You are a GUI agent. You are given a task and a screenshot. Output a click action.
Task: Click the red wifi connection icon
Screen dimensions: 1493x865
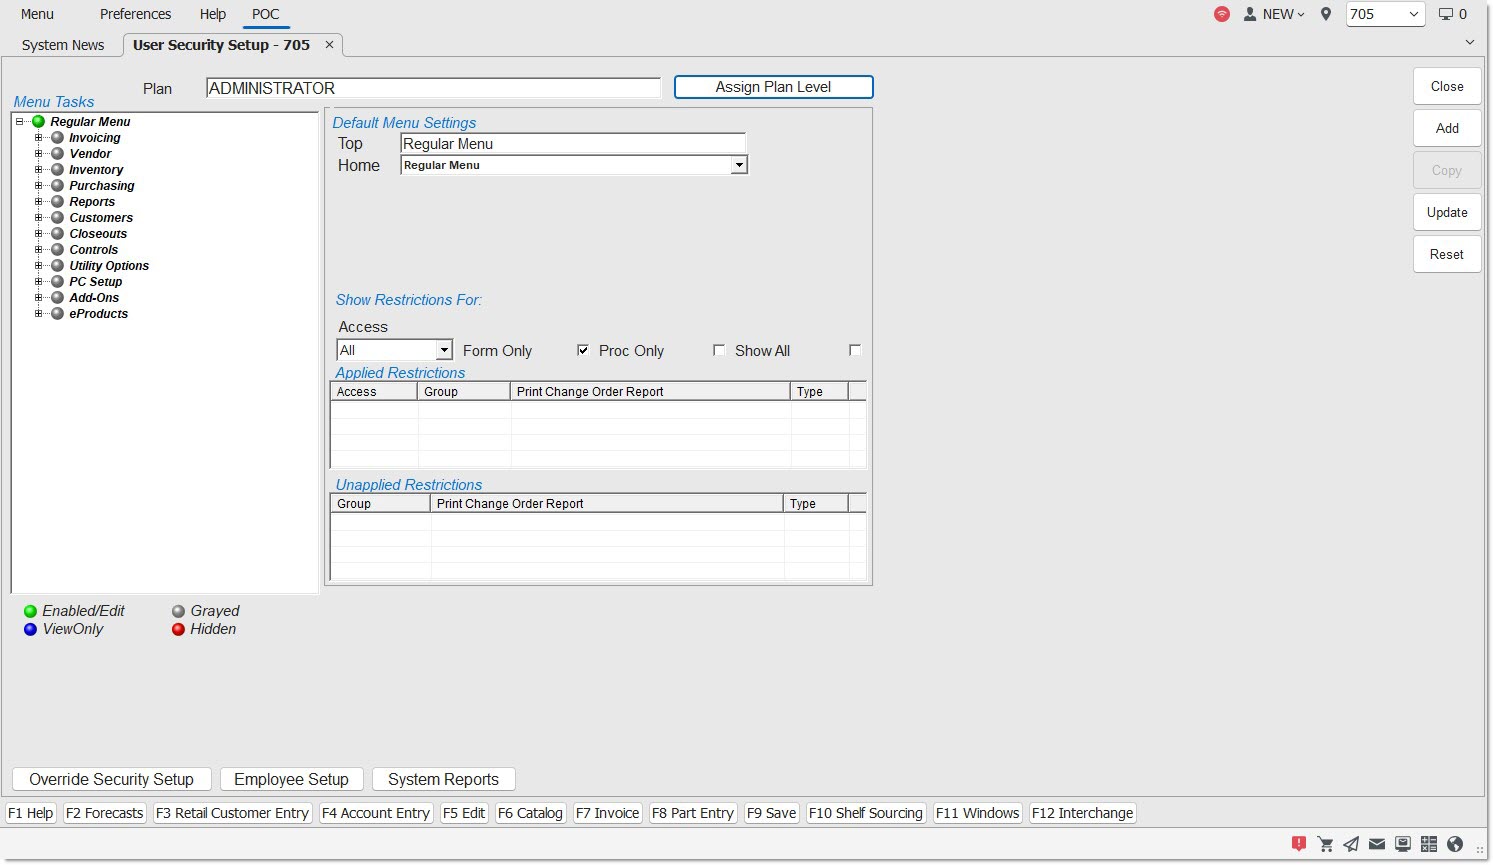pyautogui.click(x=1222, y=14)
